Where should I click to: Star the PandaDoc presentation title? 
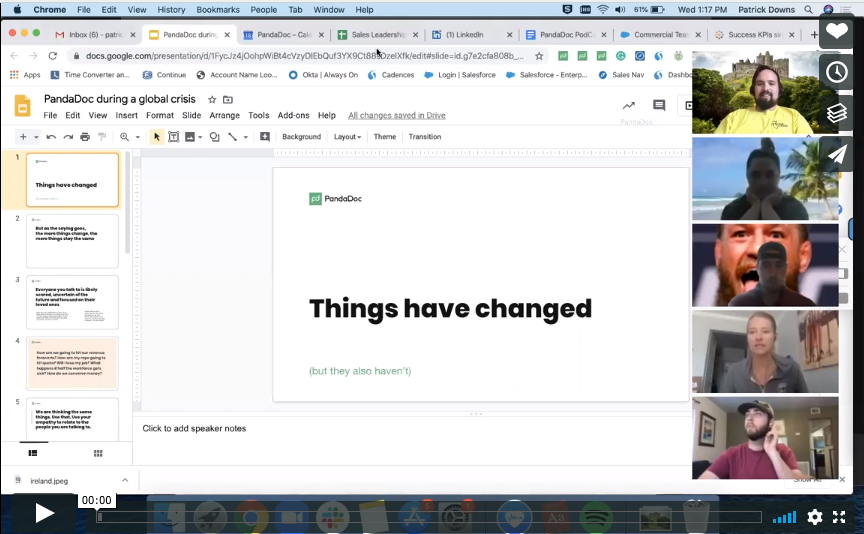(x=212, y=100)
